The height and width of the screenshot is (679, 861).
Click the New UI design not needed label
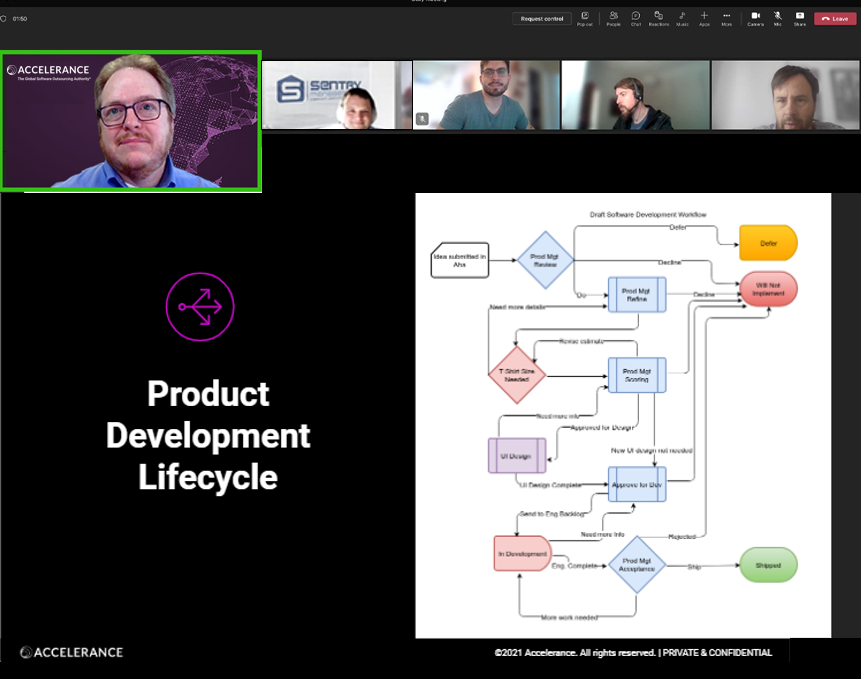coord(652,450)
